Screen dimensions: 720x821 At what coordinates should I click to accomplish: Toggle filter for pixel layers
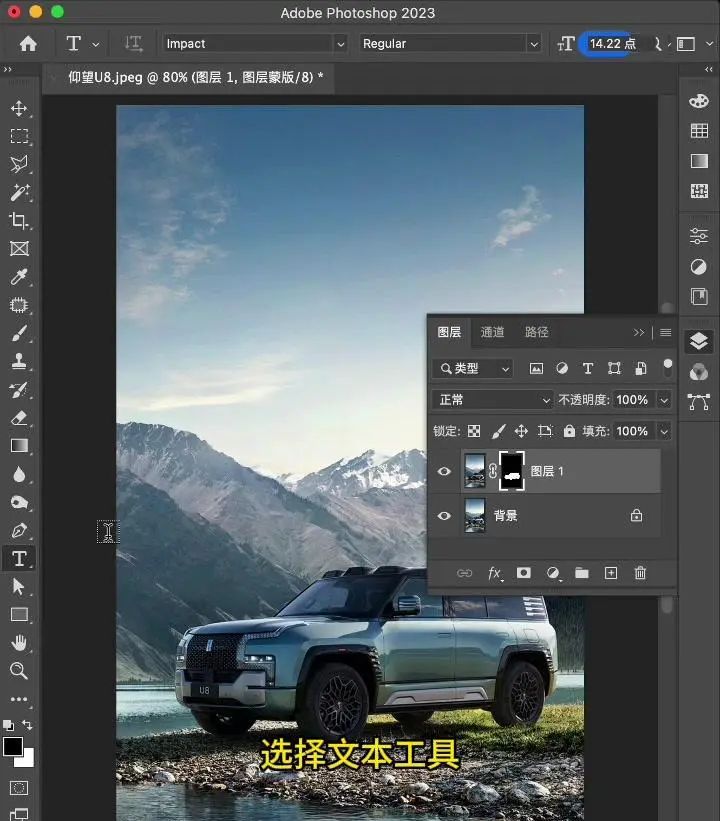536,369
